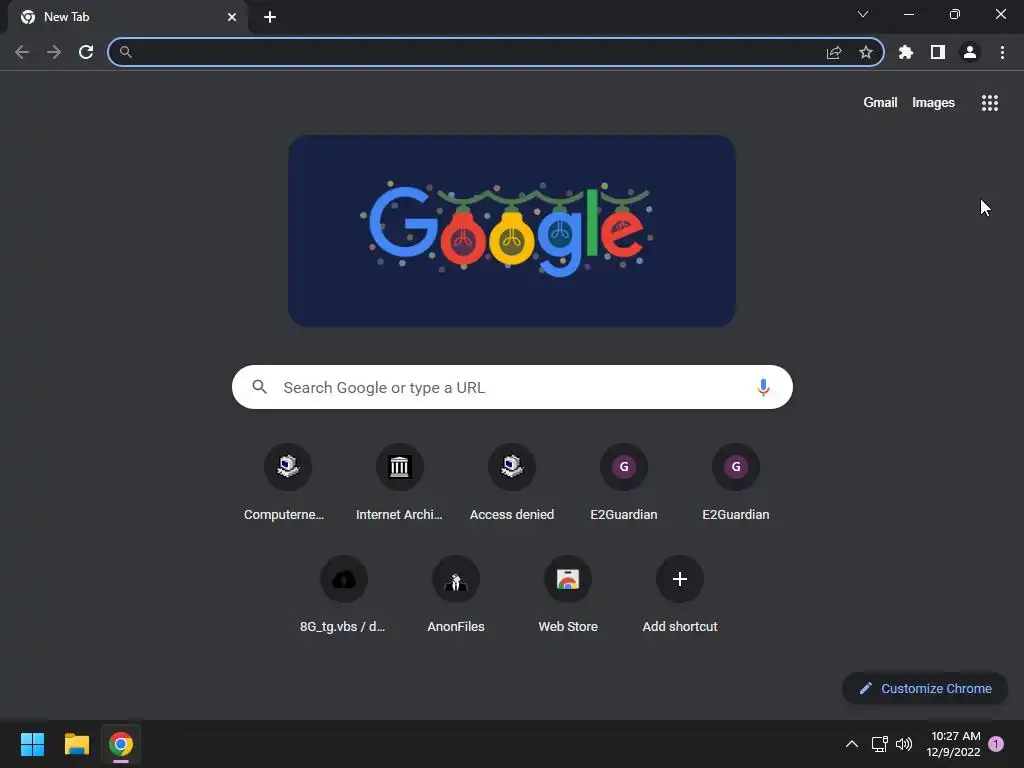Screen dimensions: 1024x768
Task: Click the Google holiday doodle
Action: pos(512,231)
